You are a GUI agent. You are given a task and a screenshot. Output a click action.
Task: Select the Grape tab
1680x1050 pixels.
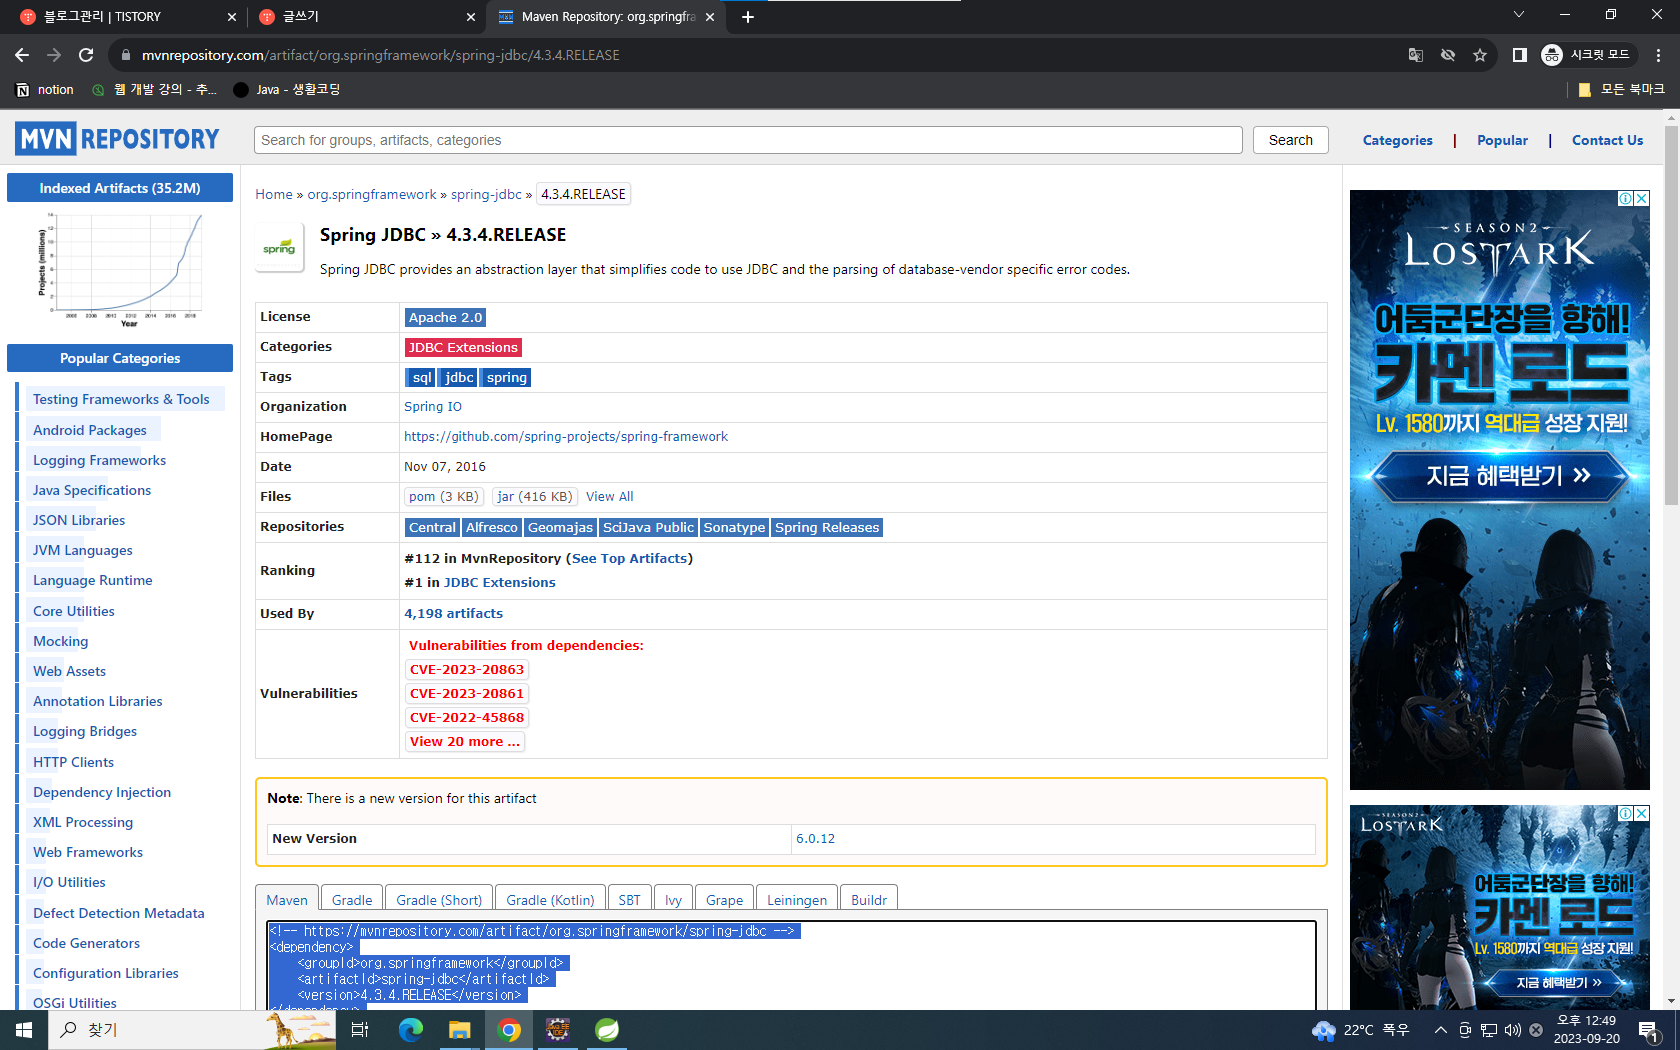[724, 900]
